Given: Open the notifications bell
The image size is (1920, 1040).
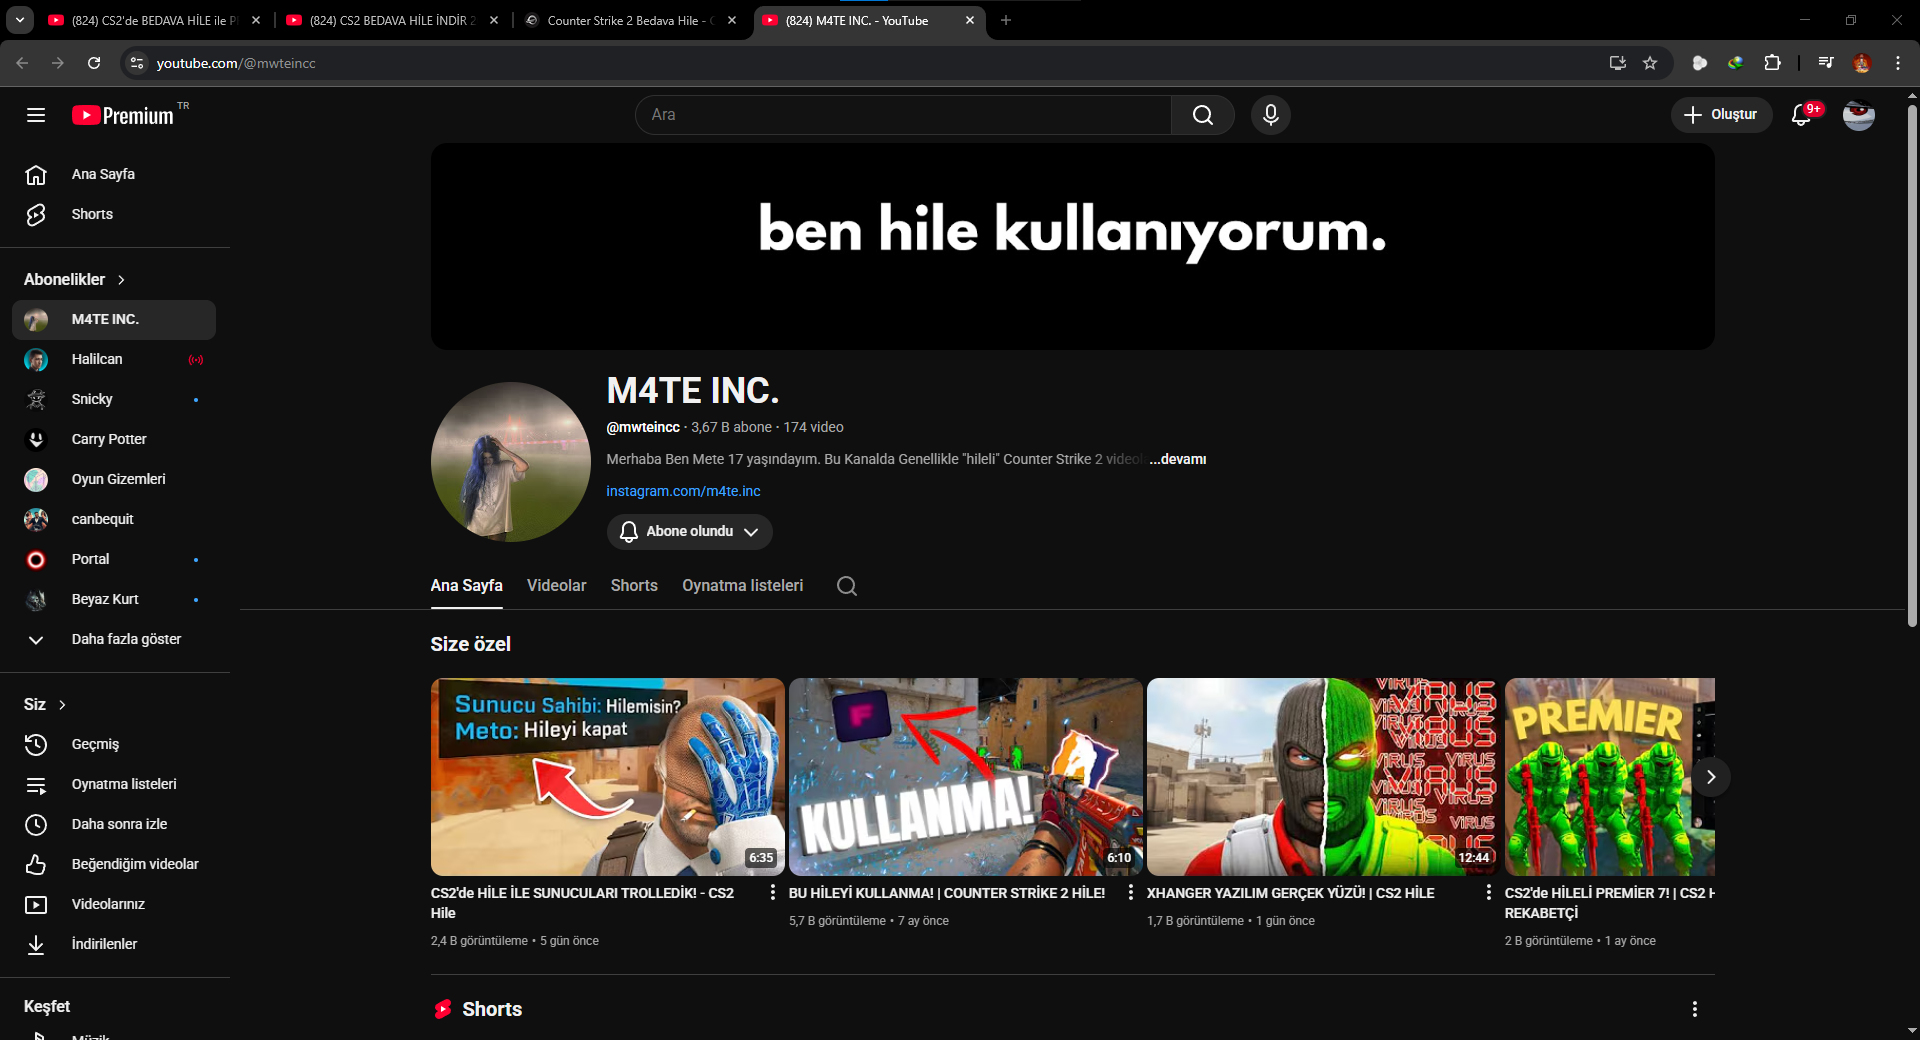Looking at the screenshot, I should pos(1803,115).
